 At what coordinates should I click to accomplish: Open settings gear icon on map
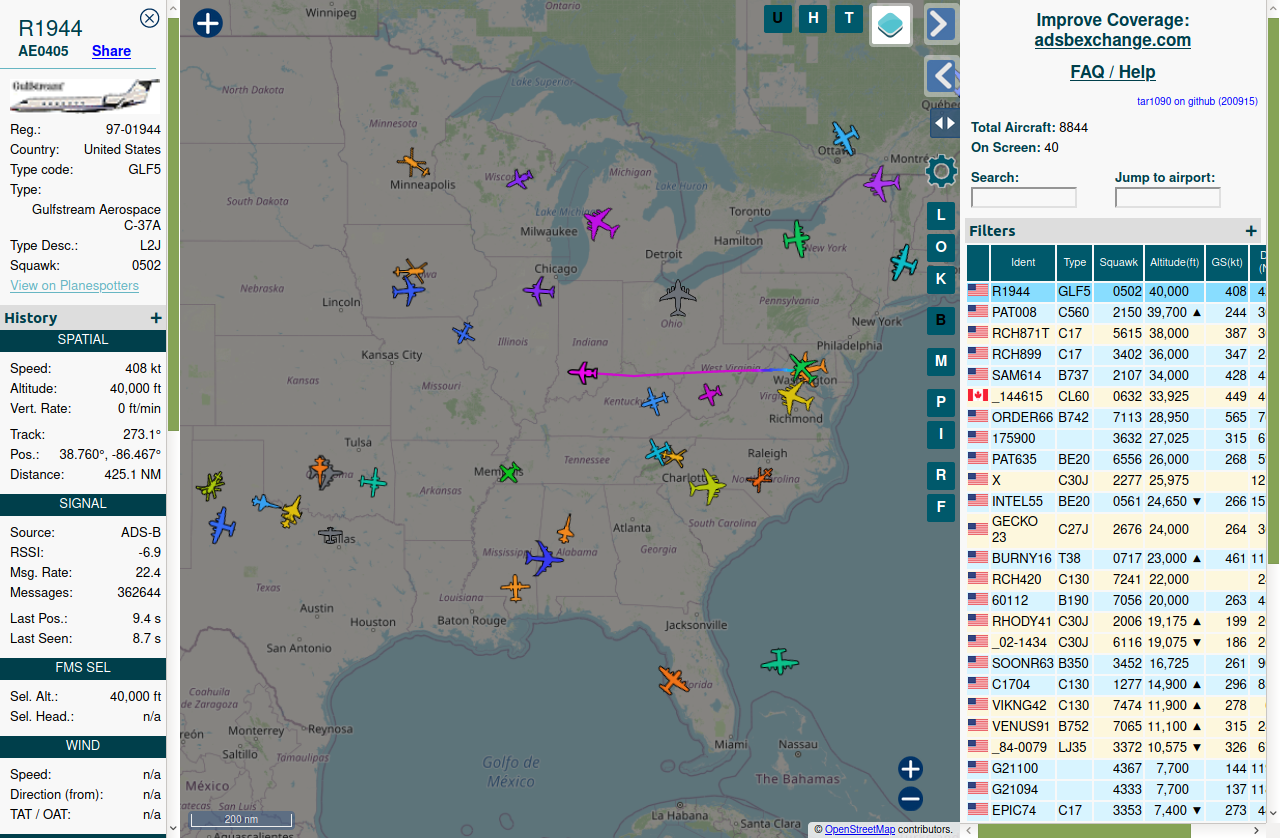(941, 171)
